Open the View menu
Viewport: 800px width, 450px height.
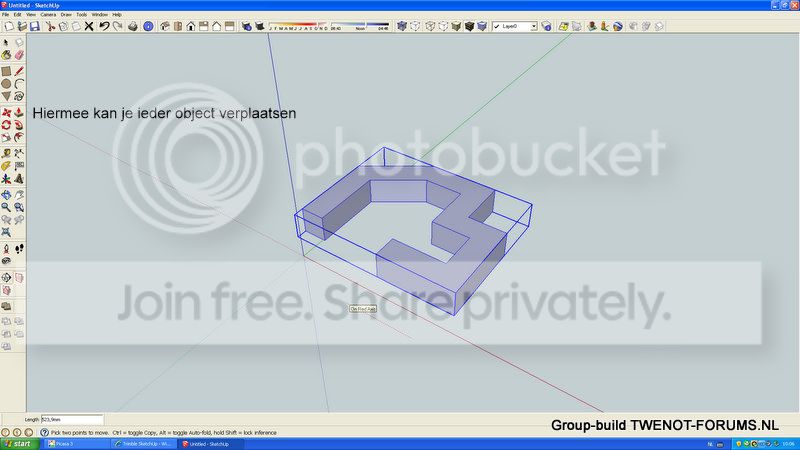point(31,15)
